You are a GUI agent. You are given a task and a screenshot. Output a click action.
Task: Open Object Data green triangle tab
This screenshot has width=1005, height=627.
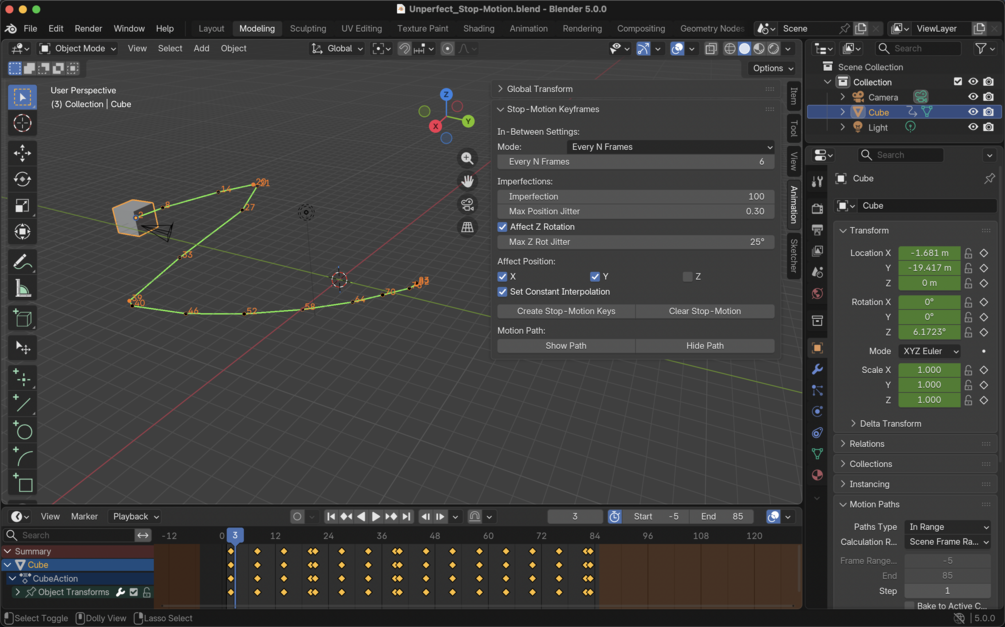[x=817, y=454]
